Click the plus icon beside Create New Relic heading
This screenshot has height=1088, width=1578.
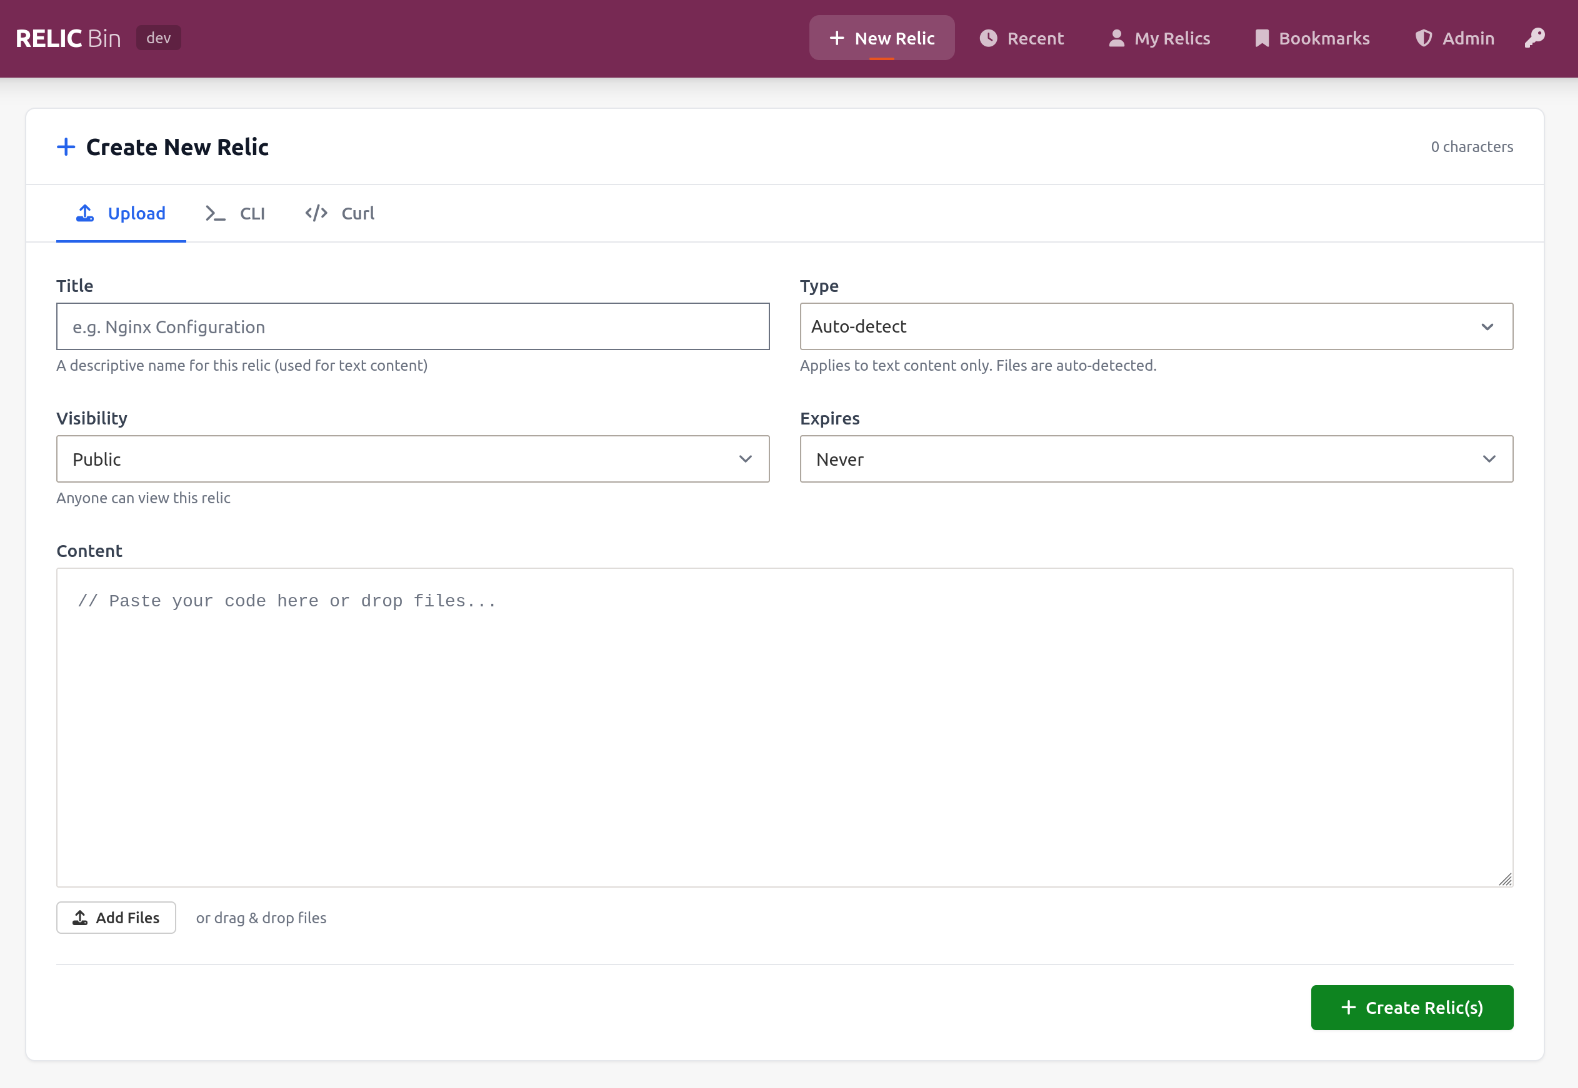(66, 147)
